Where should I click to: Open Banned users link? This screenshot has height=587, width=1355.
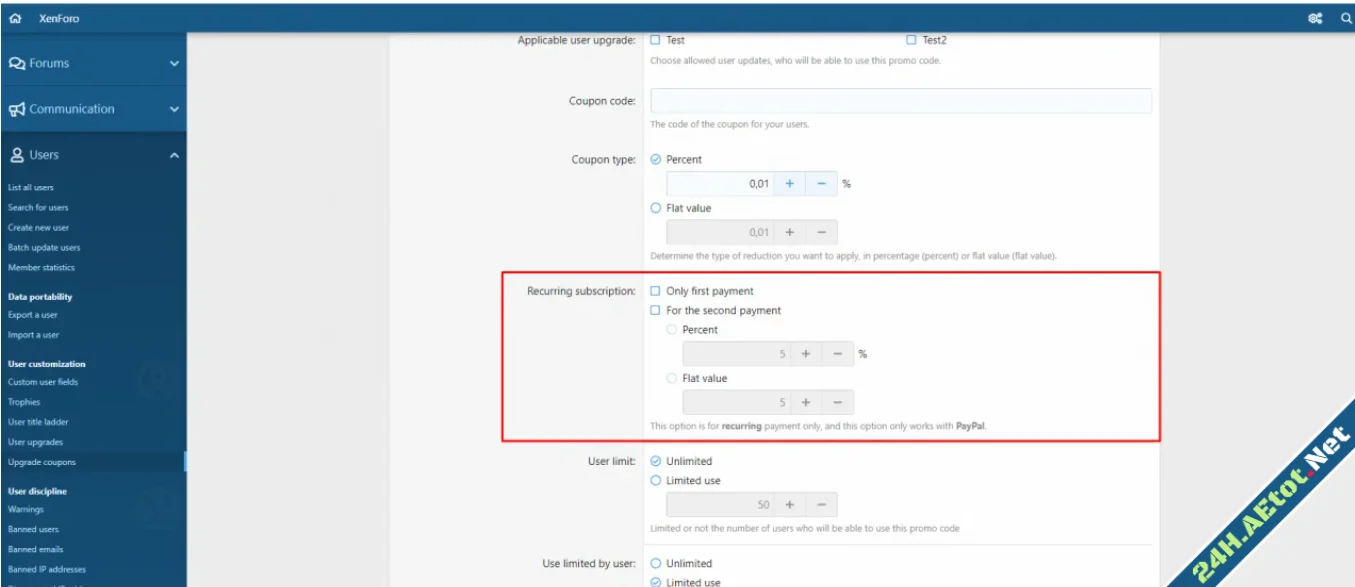(33, 529)
